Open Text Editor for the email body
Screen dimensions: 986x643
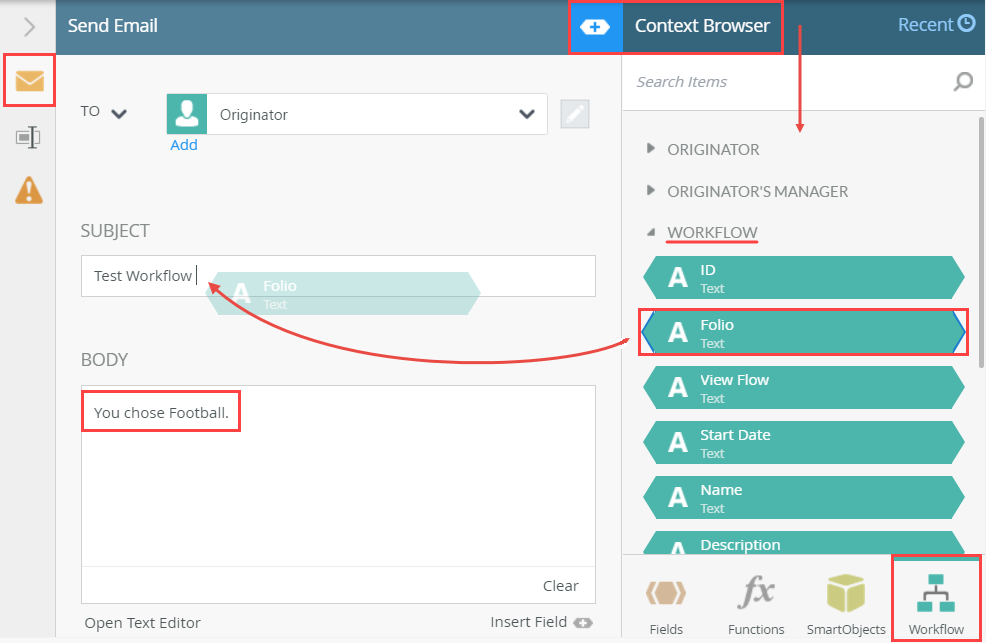click(142, 622)
